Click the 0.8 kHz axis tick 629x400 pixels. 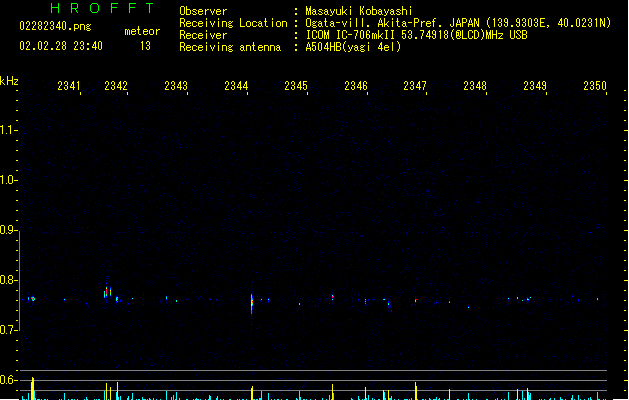point(8,280)
